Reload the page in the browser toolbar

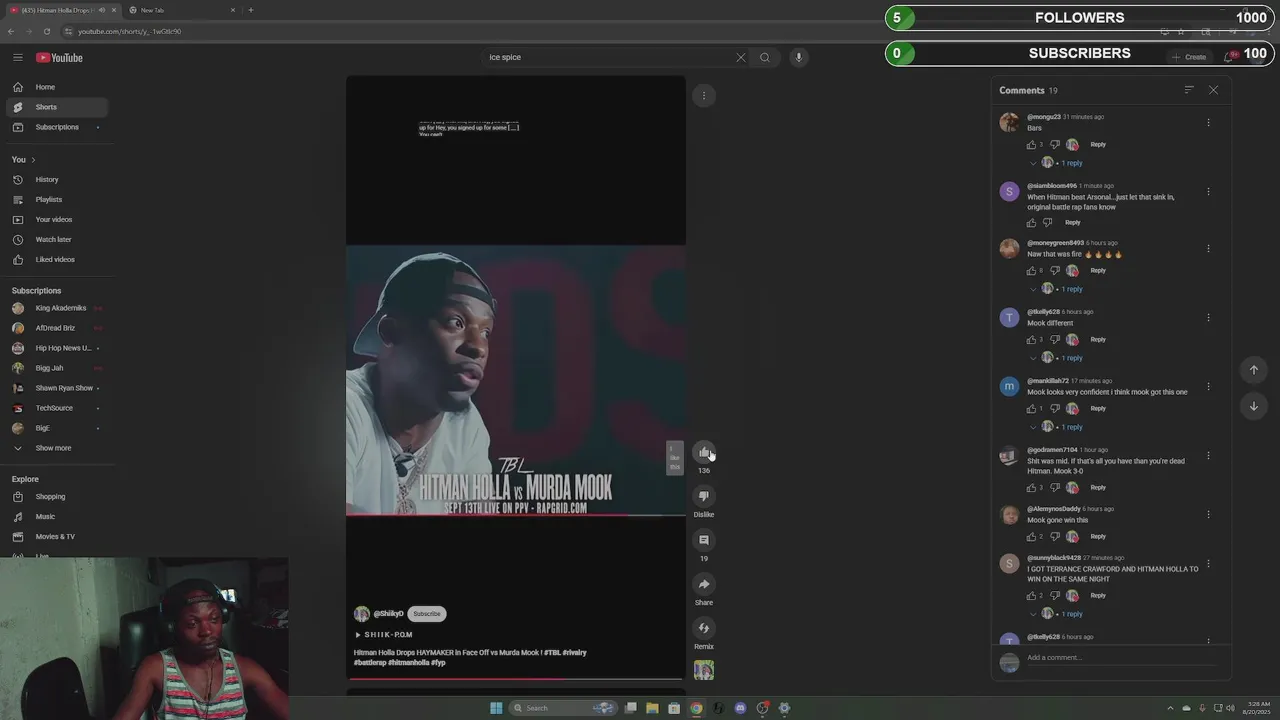pos(46,31)
